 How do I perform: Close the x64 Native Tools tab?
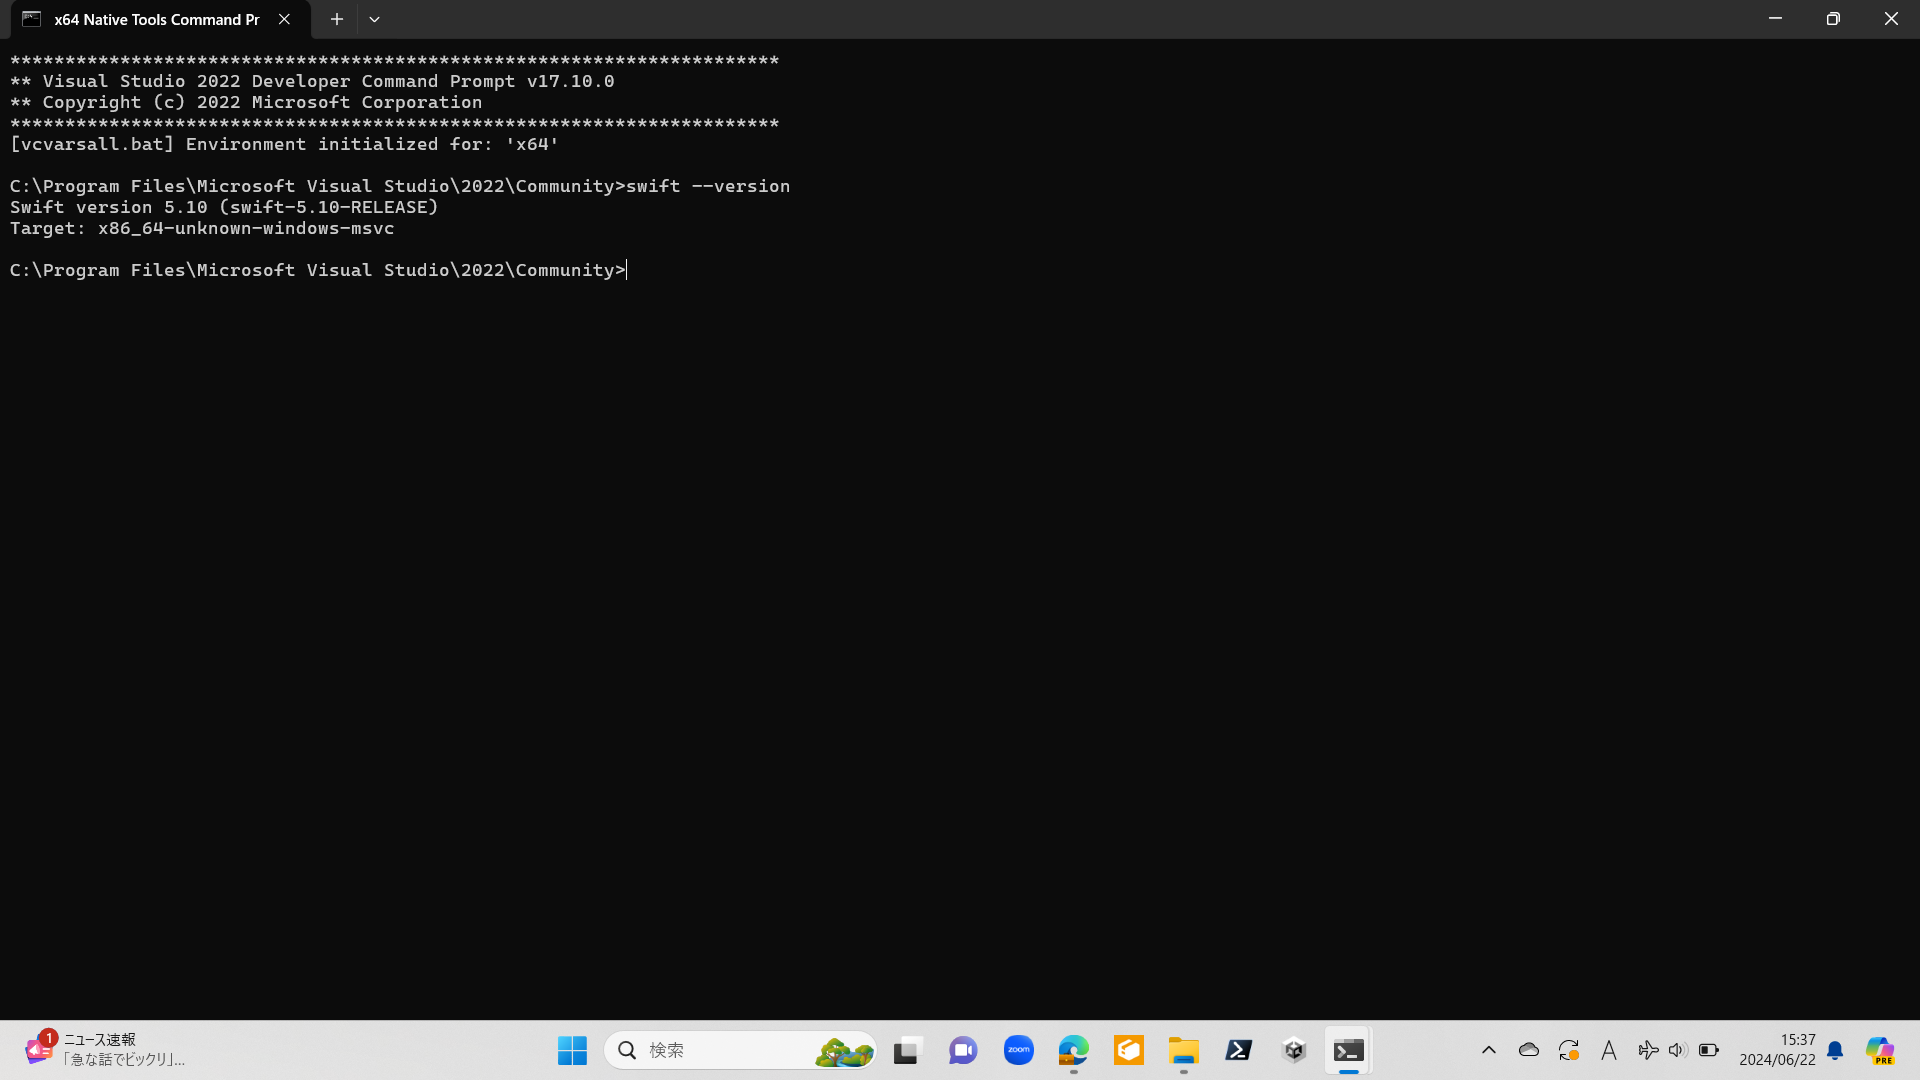coord(285,19)
